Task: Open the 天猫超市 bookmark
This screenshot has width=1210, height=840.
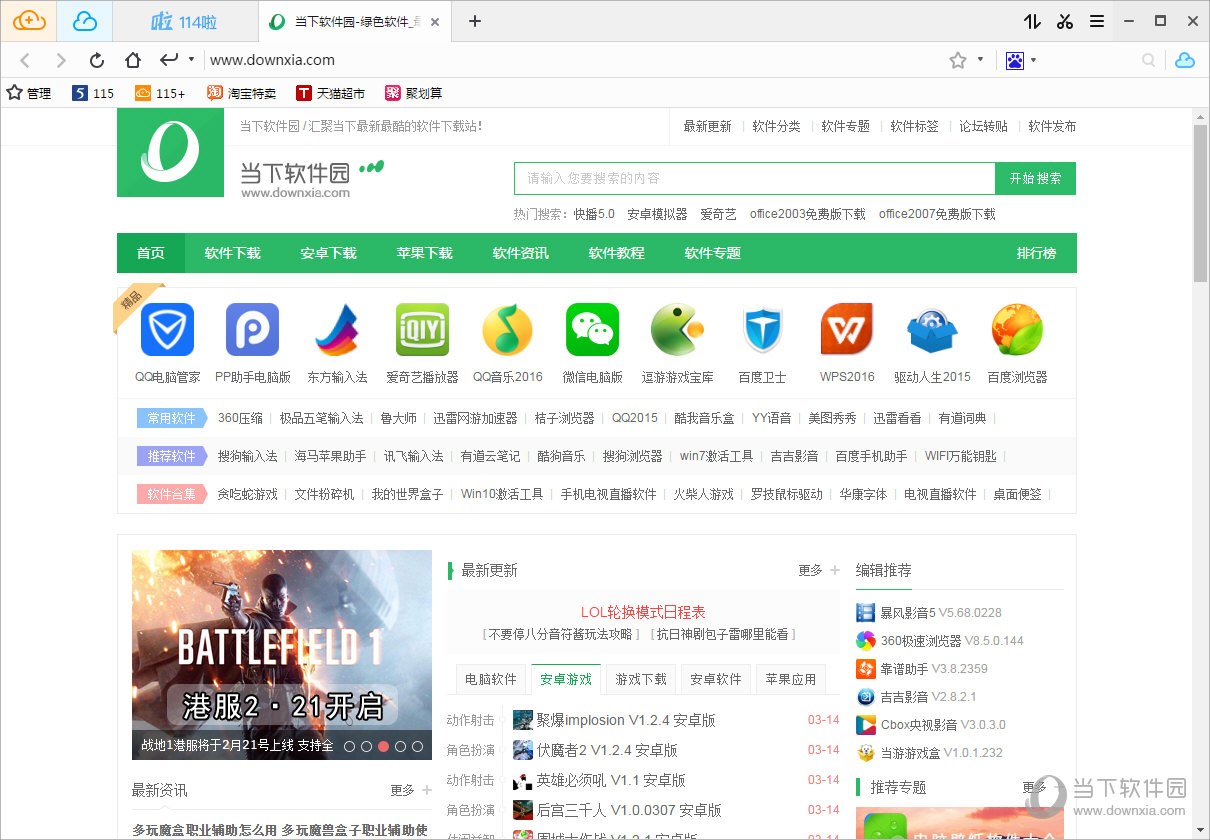Action: click(330, 93)
